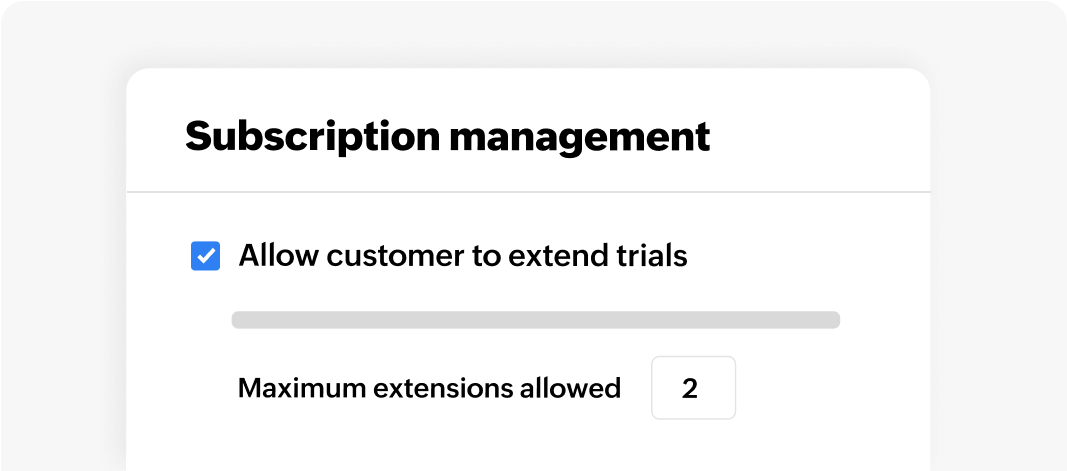Click the "Allow customer to extend trials" label
The height and width of the screenshot is (471, 1067).
[x=462, y=256]
